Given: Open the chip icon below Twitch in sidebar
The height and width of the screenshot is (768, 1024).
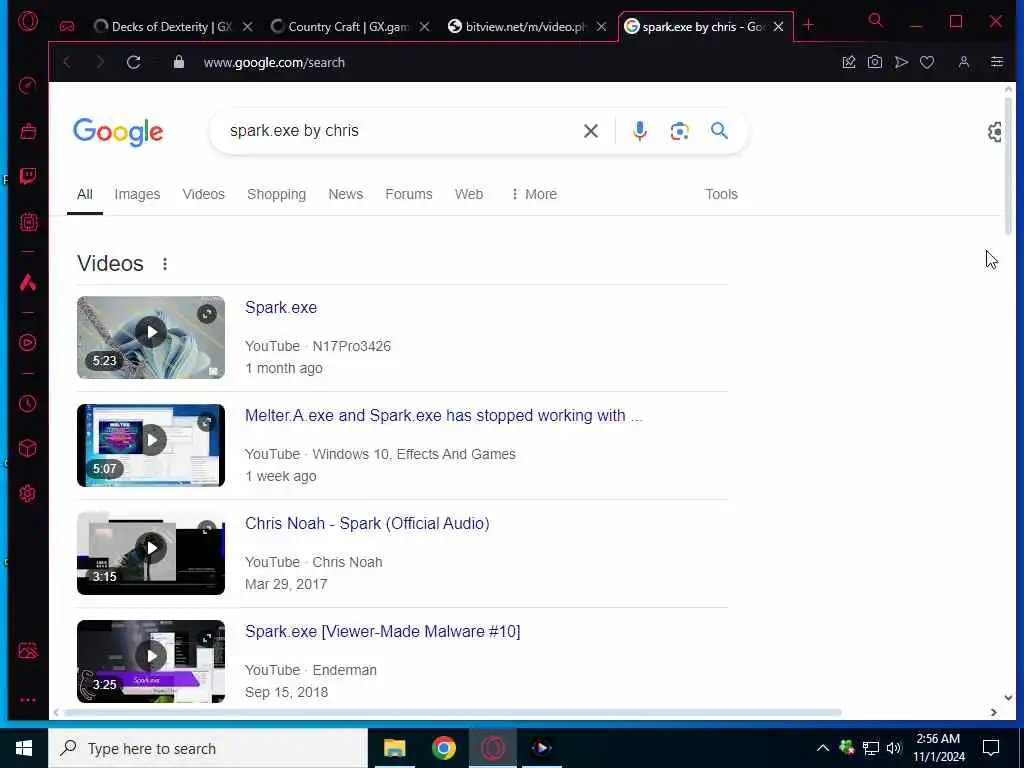Looking at the screenshot, I should (x=27, y=222).
